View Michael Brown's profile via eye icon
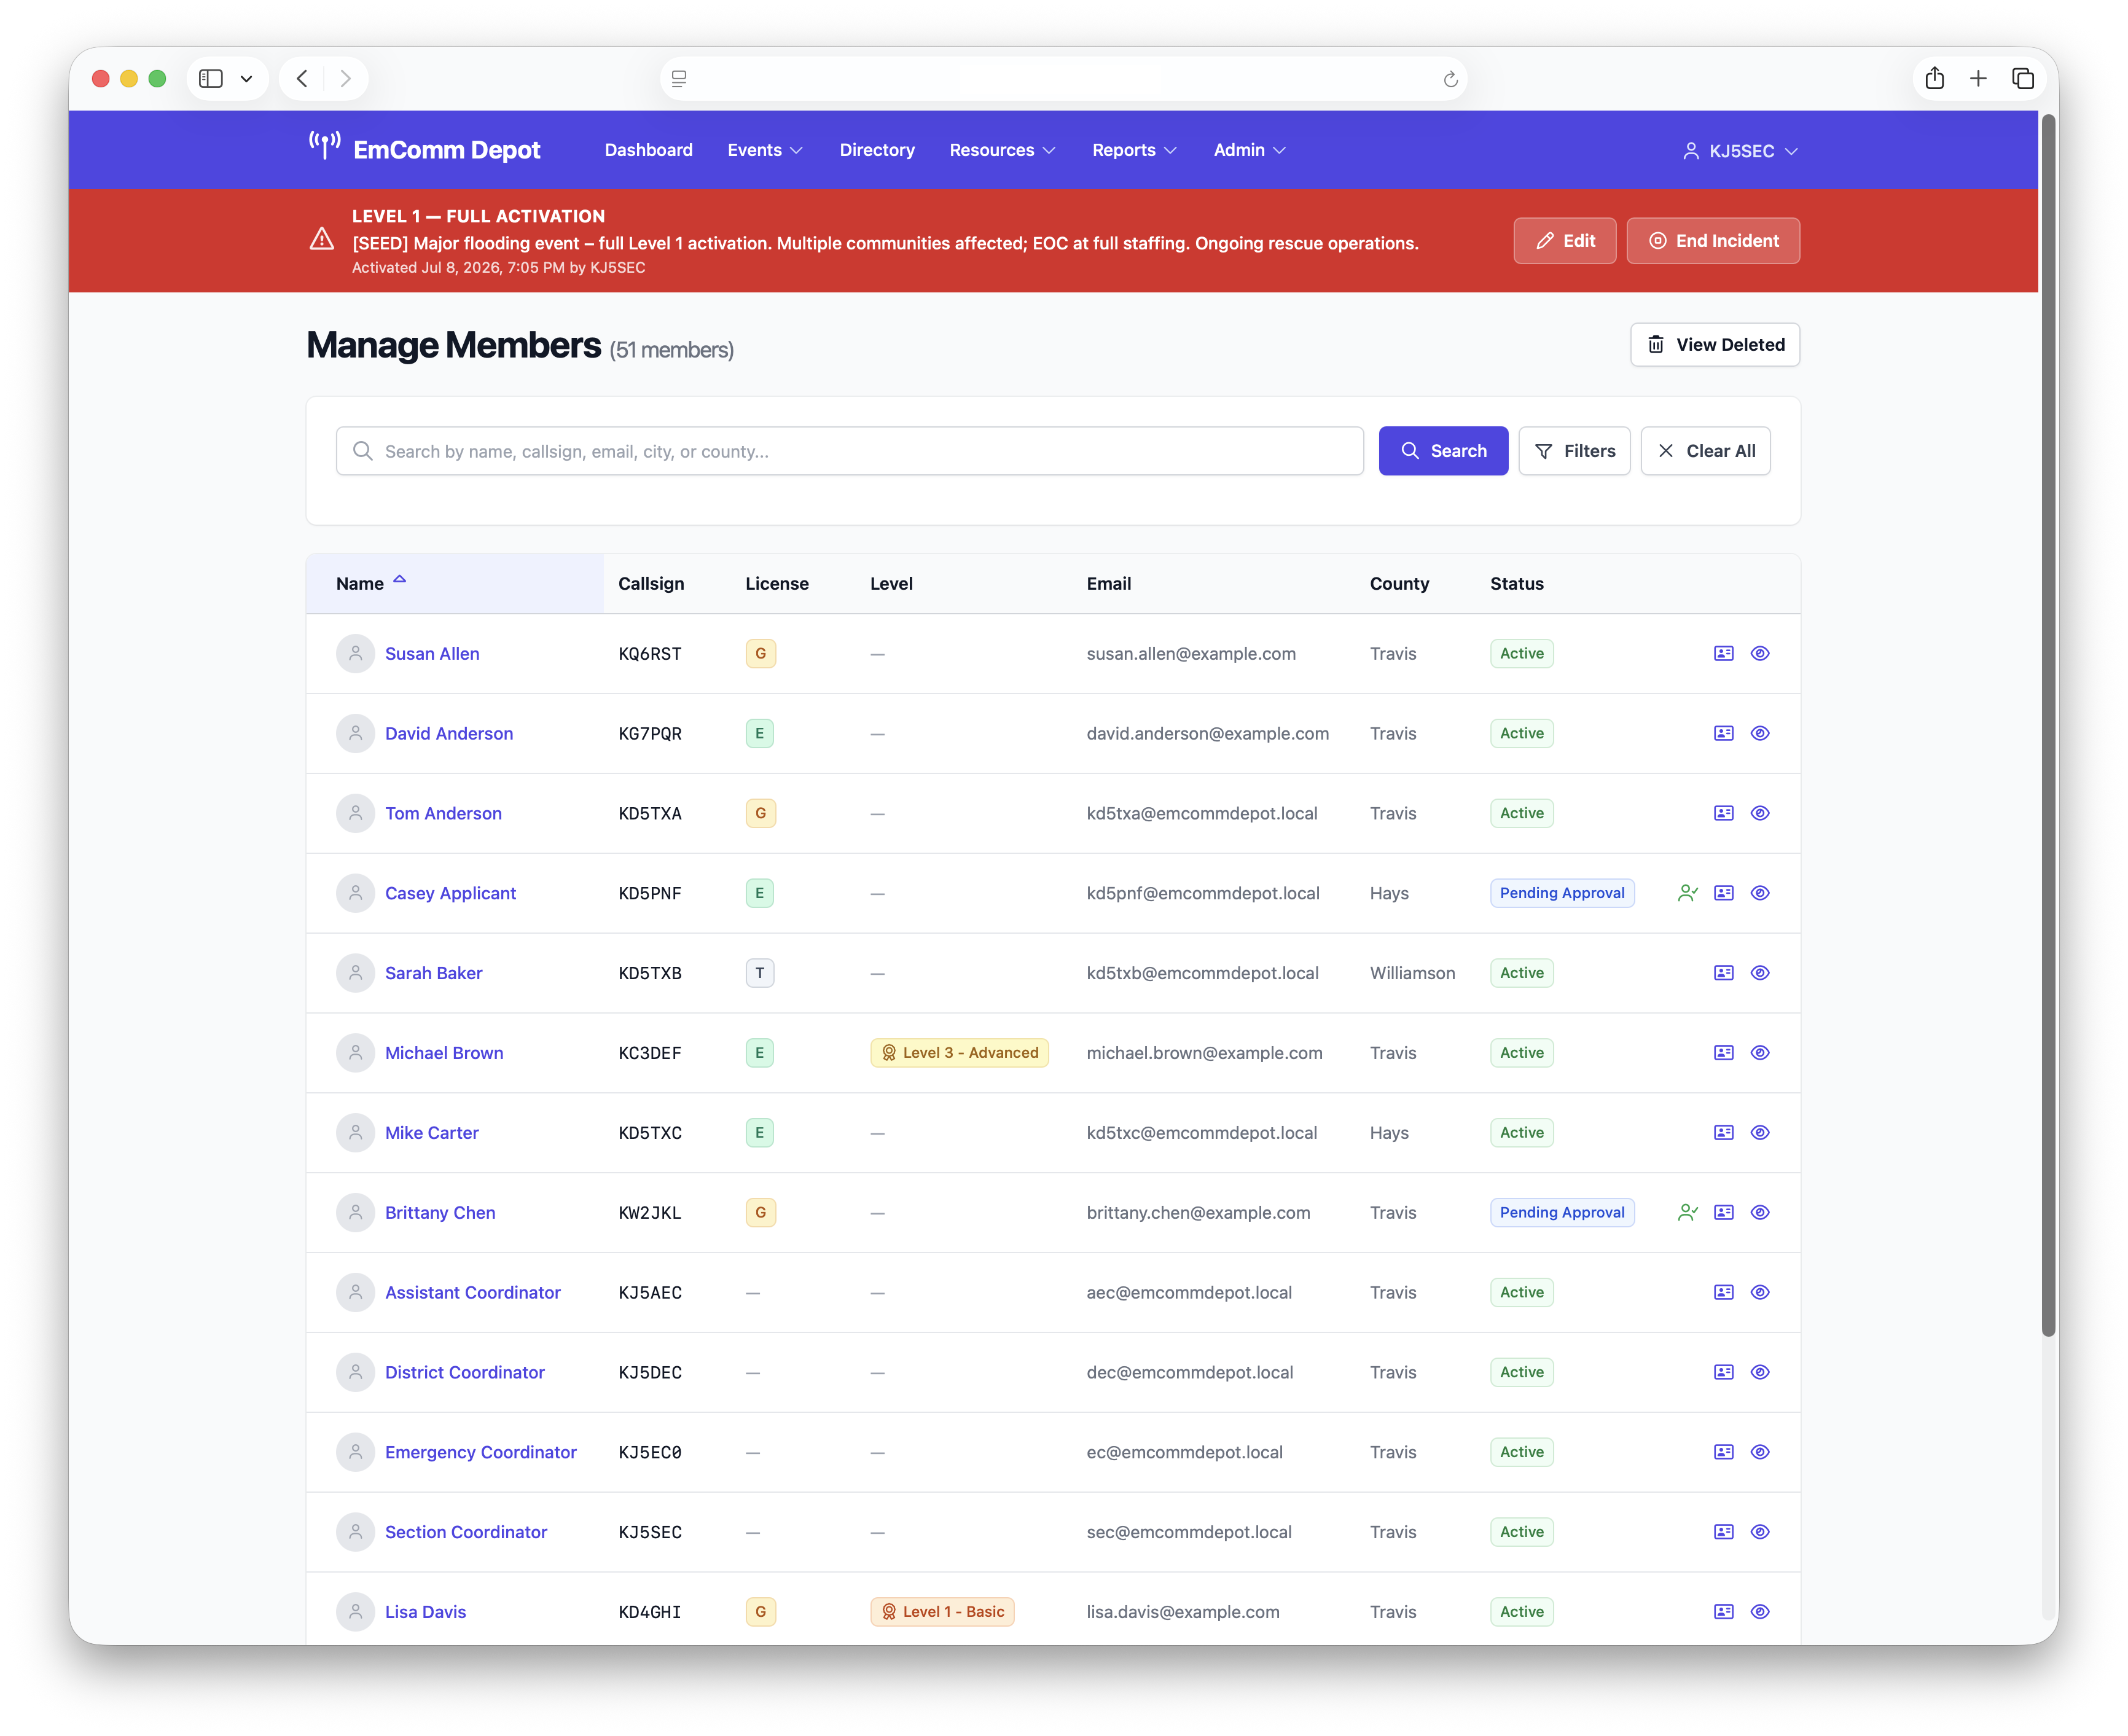Image resolution: width=2128 pixels, height=1736 pixels. [x=1760, y=1053]
